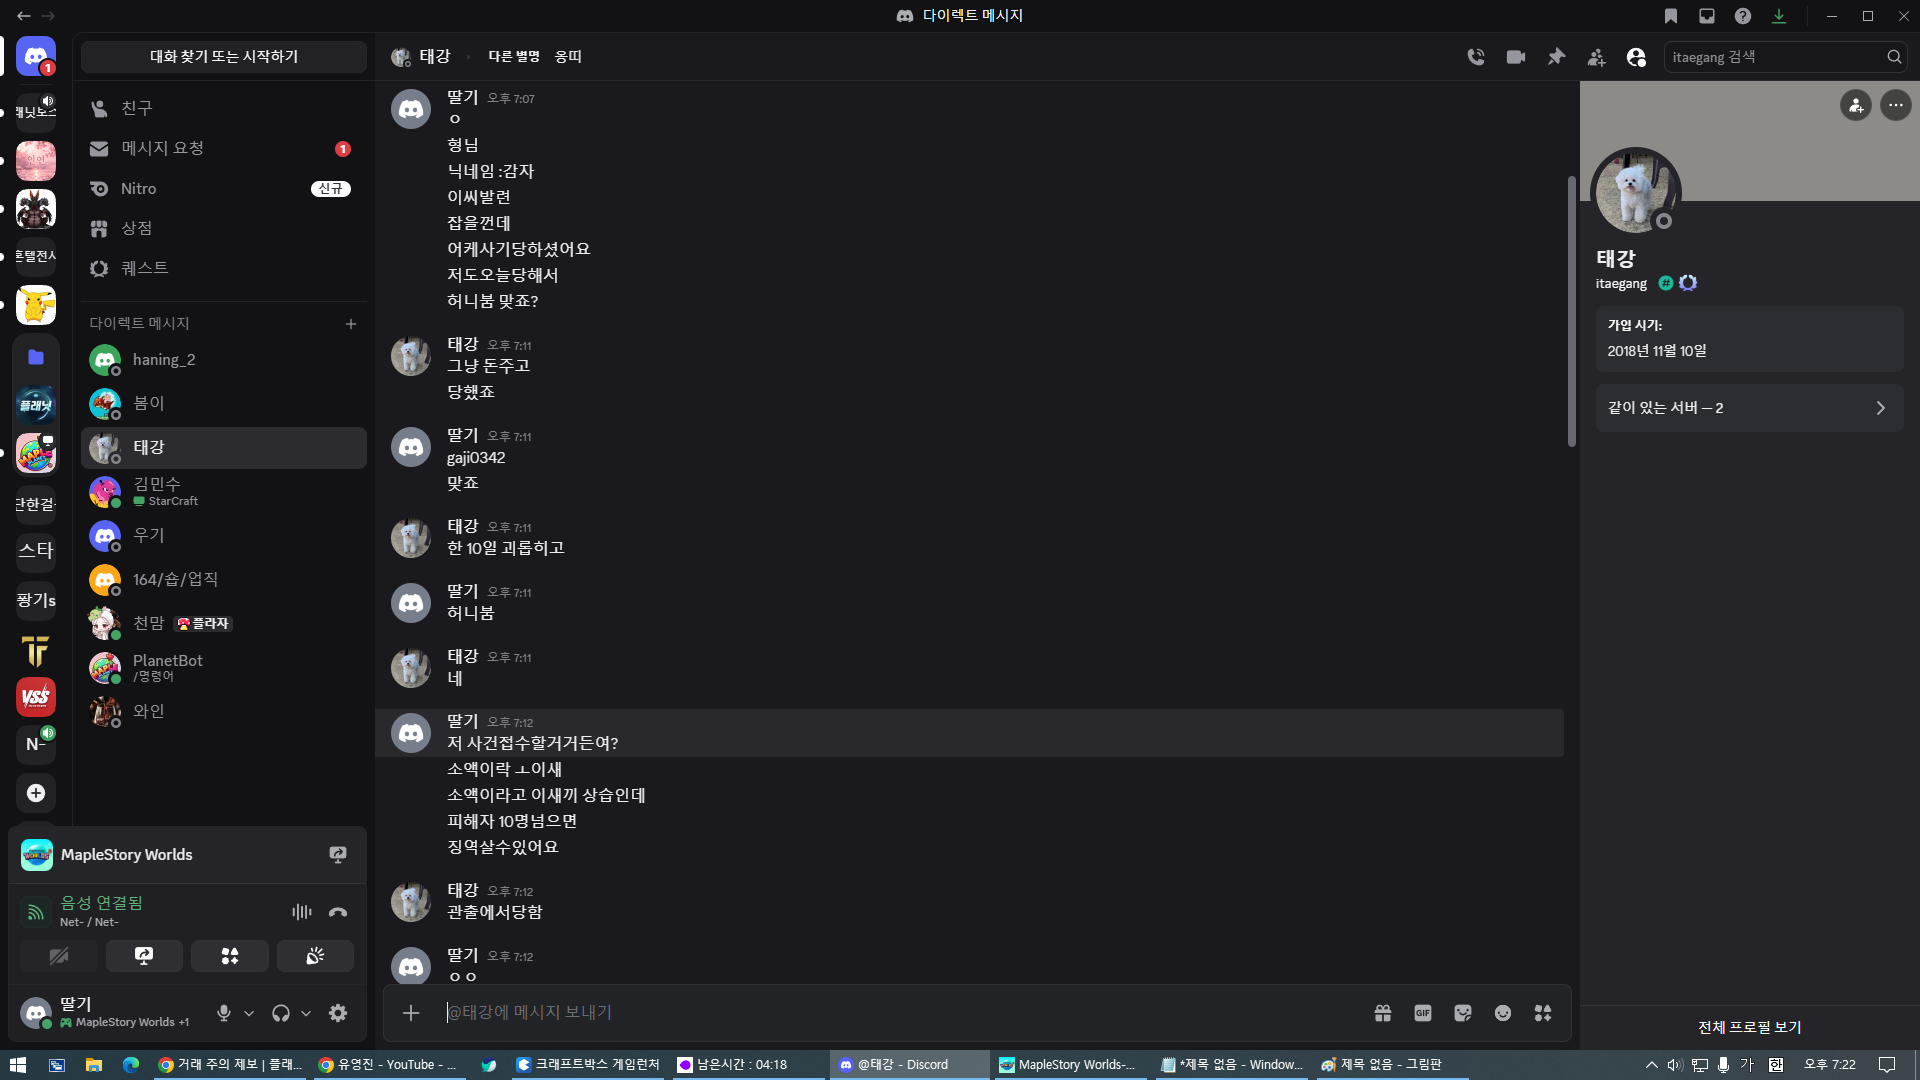Open pinned messages

[1556, 57]
